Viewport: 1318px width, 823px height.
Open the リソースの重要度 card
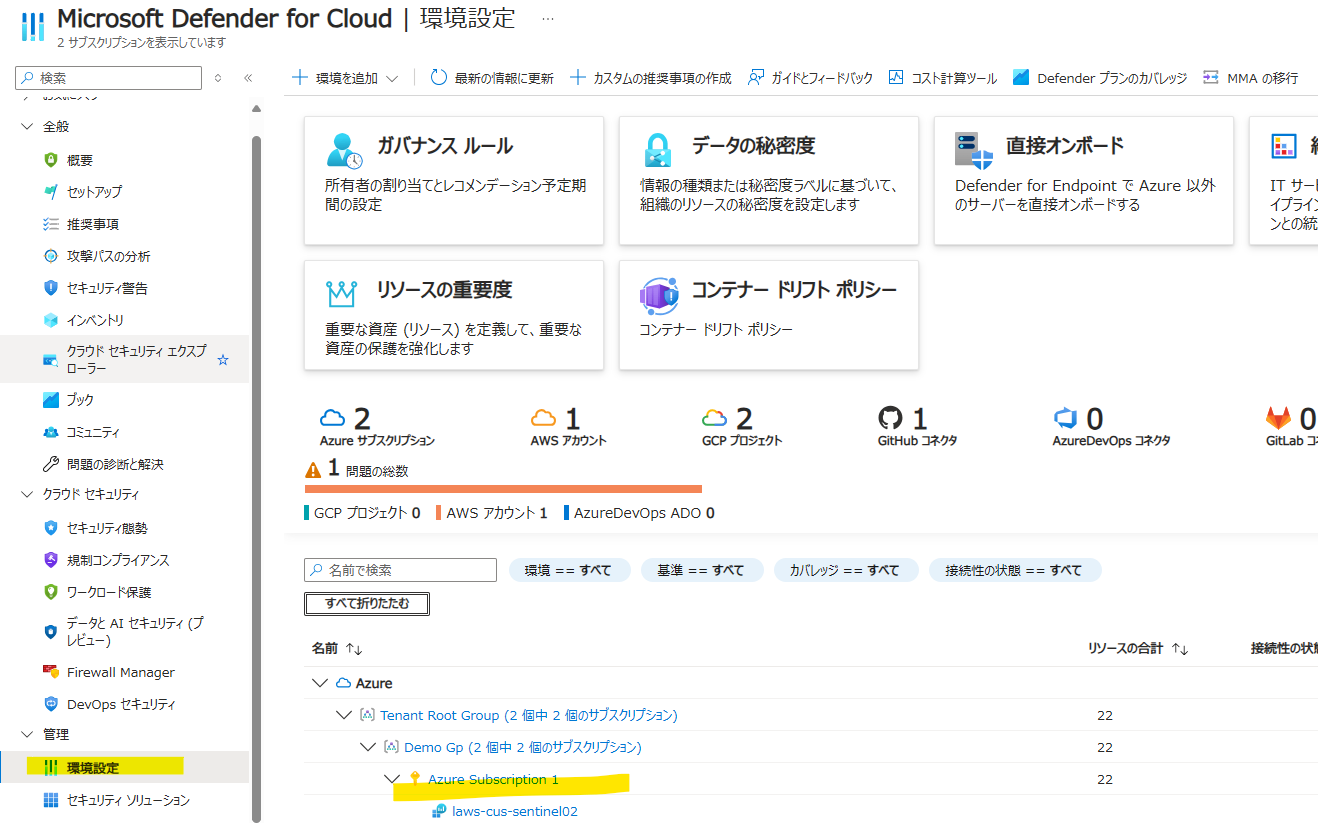[454, 315]
